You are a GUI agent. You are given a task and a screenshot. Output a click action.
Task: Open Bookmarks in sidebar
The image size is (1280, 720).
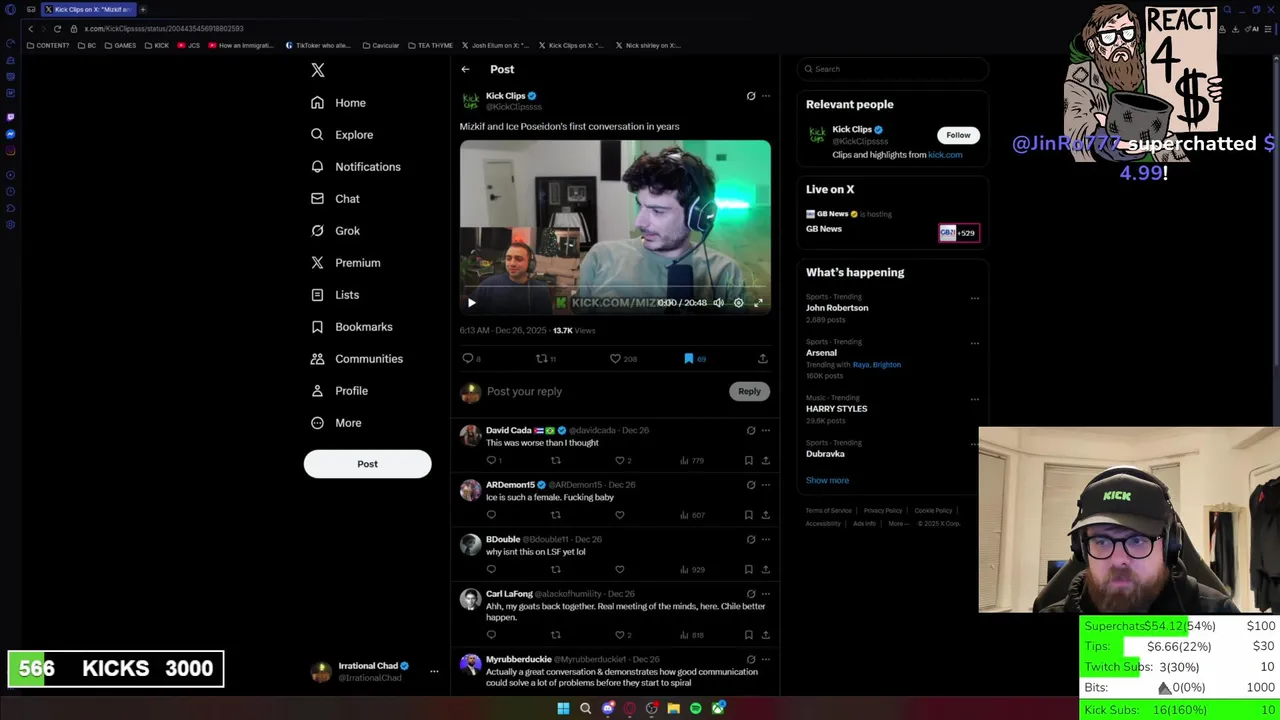[351, 327]
